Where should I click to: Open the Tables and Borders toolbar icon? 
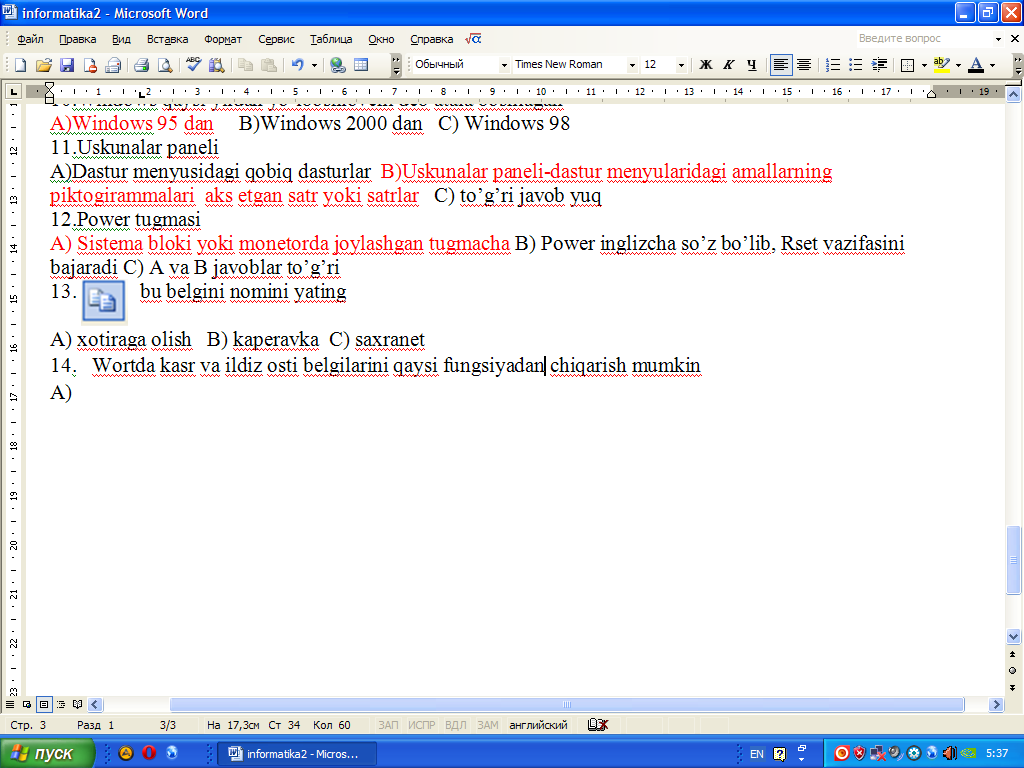(360, 65)
